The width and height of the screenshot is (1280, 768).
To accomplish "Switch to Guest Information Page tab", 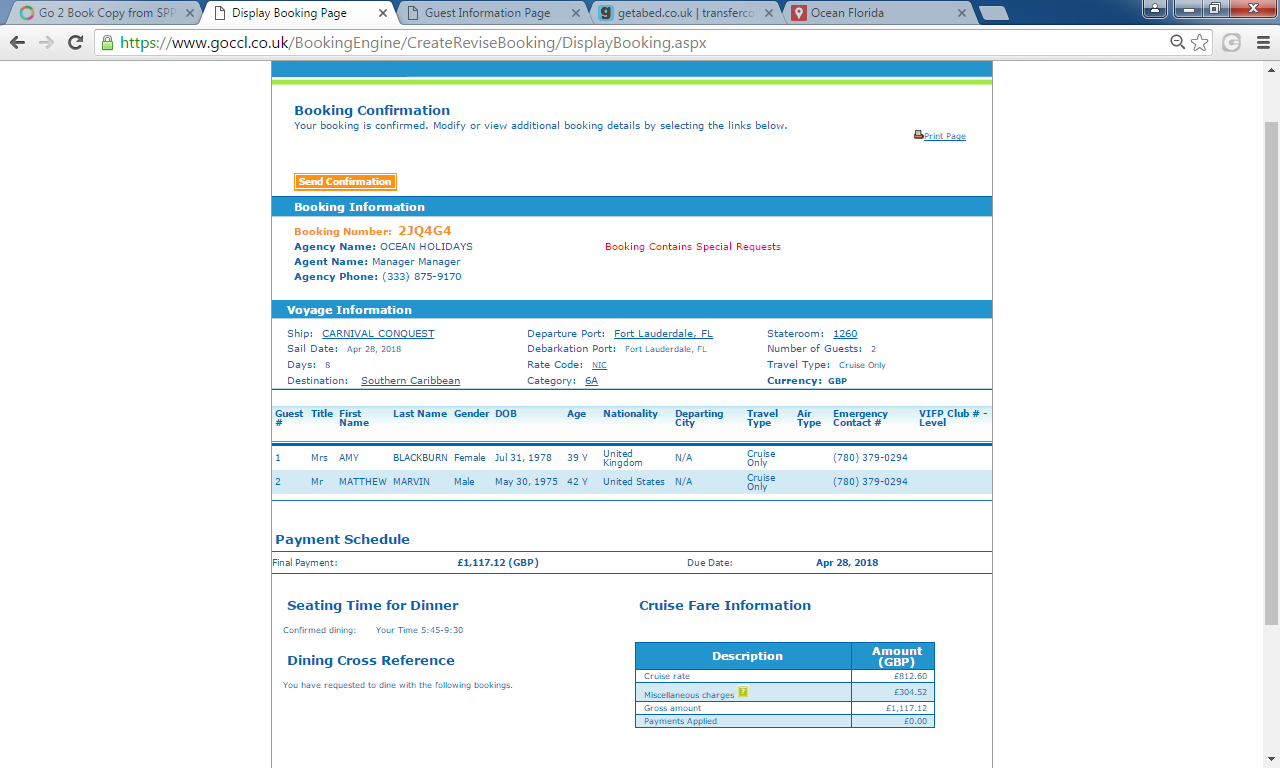I will 491,13.
